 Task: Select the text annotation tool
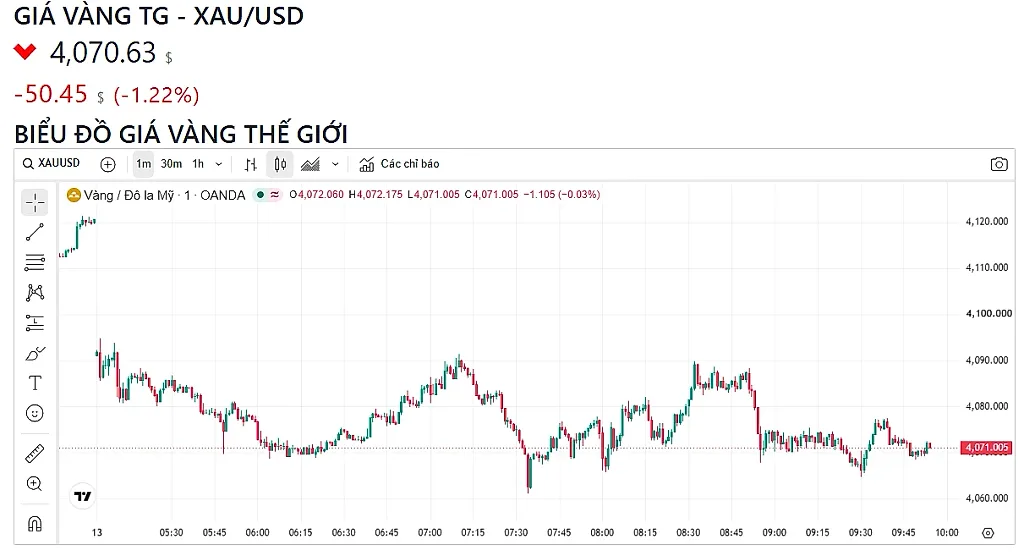(x=35, y=383)
